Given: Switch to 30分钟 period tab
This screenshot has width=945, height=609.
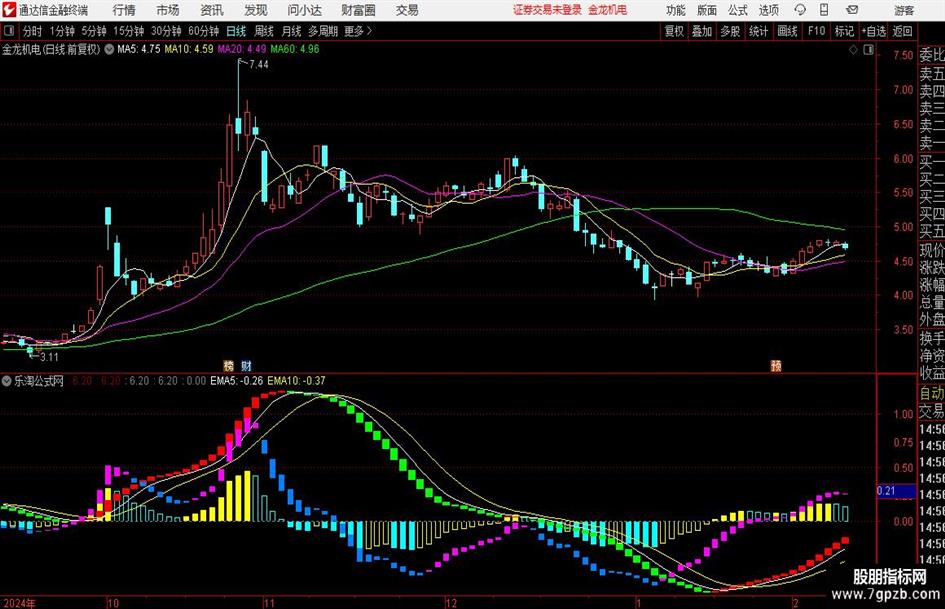Looking at the screenshot, I should 166,31.
